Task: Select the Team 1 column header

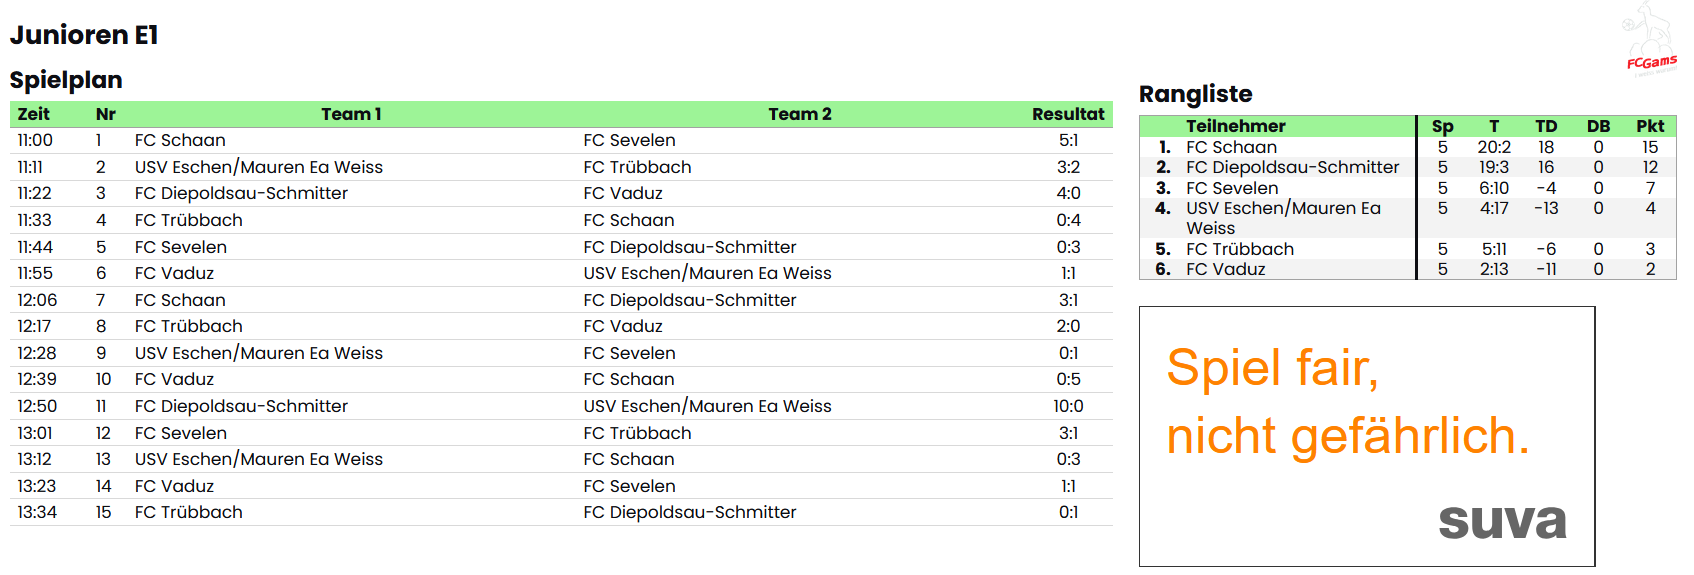Action: click(351, 114)
